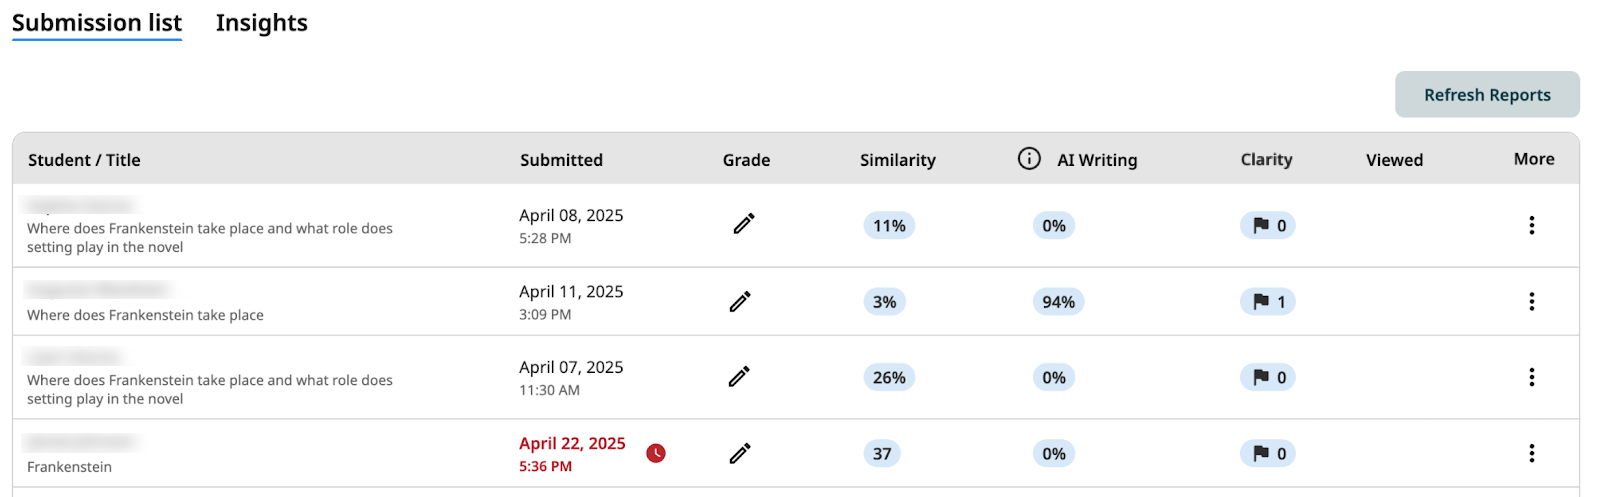Open the 'Where does Frankenstein take place' submission title

click(145, 315)
